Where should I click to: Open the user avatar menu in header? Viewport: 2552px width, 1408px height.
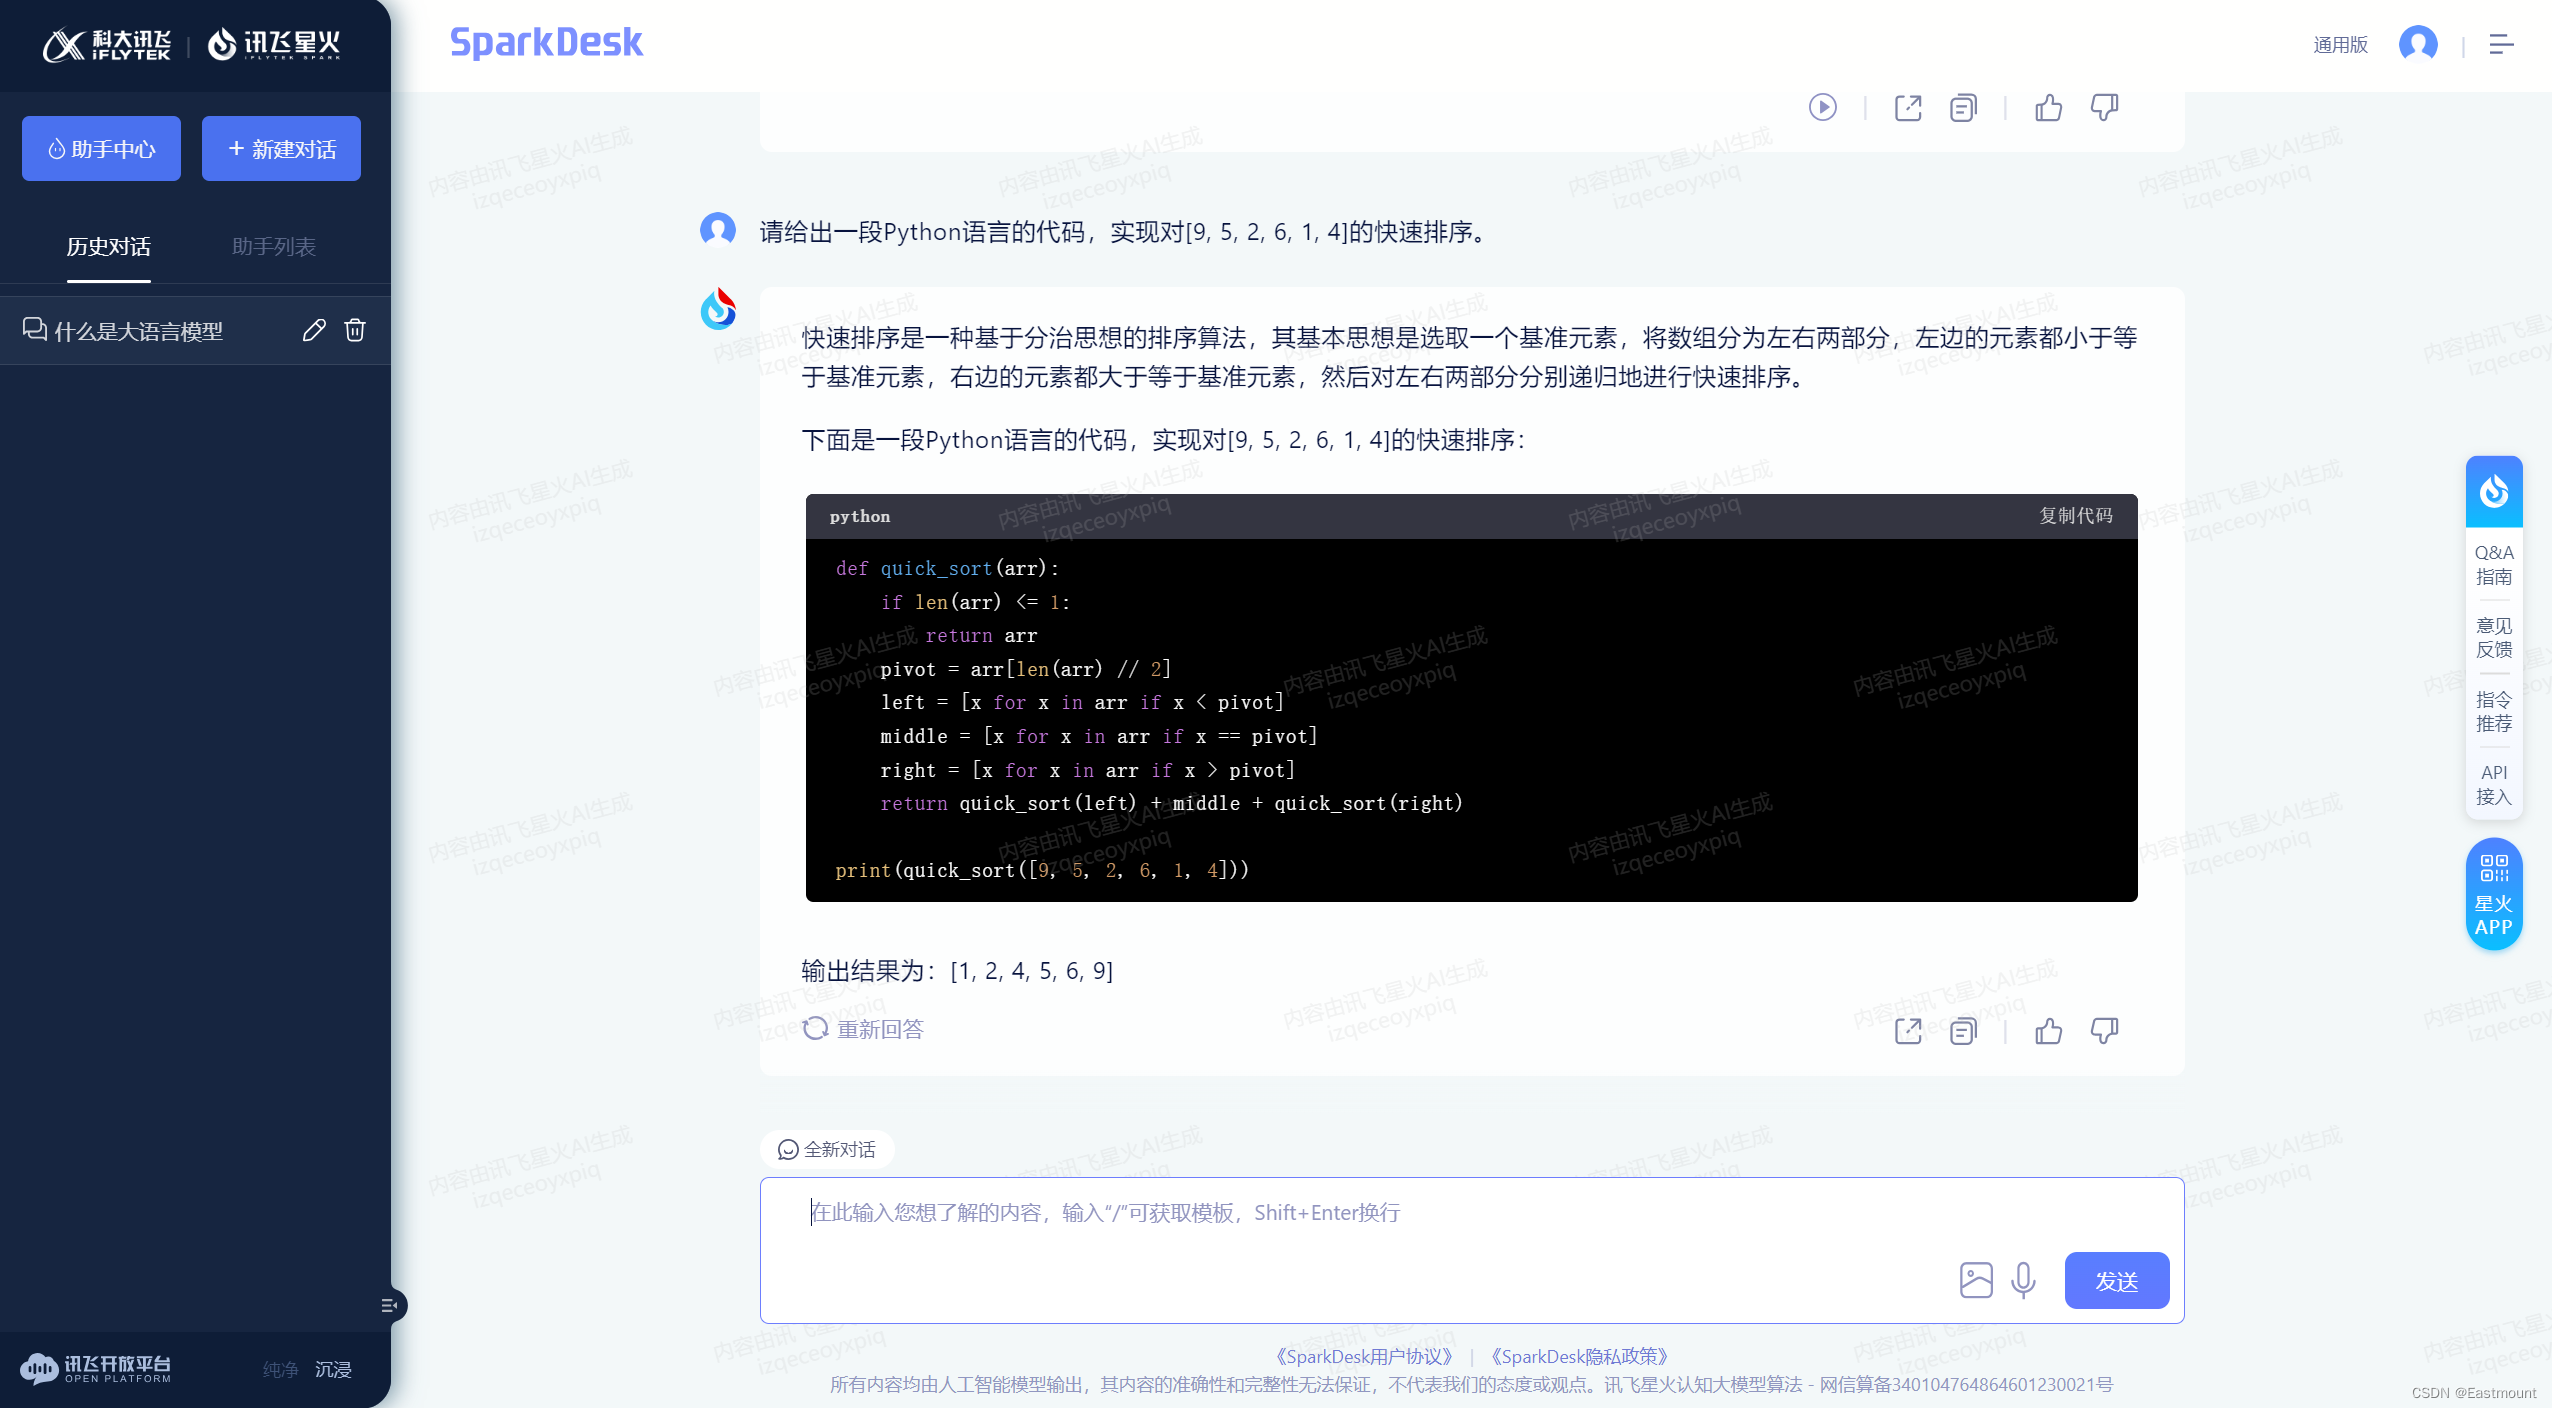(x=2418, y=45)
